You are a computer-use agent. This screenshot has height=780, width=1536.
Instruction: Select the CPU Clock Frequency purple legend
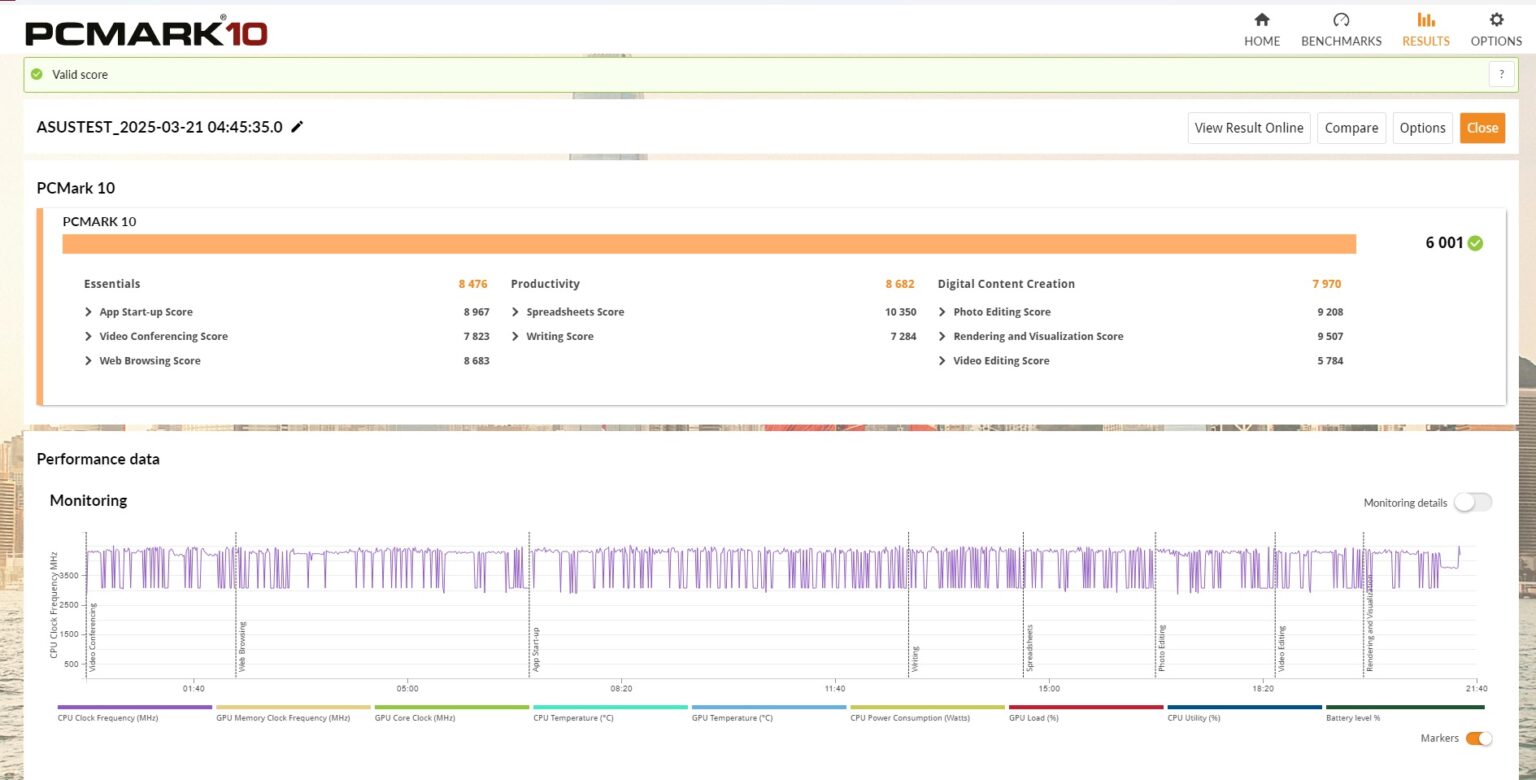coord(135,707)
